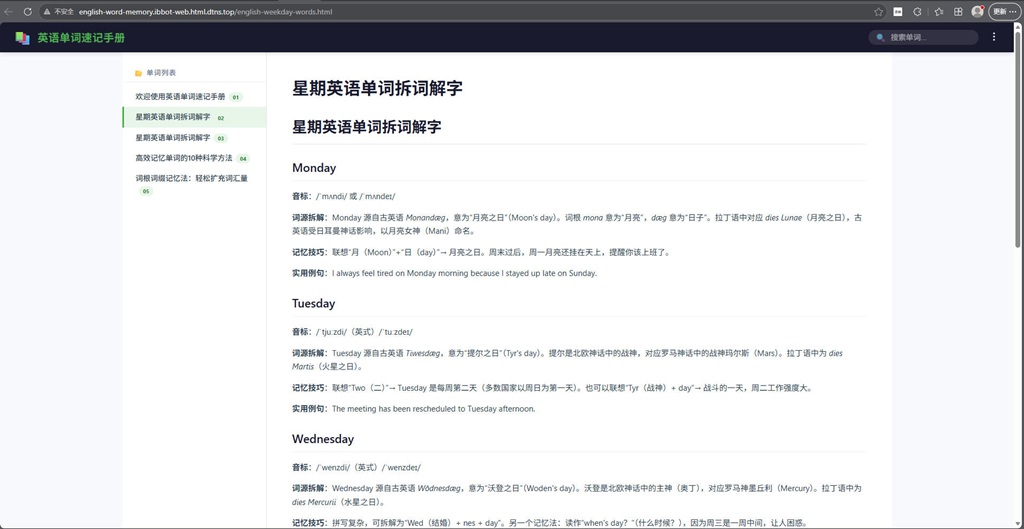Viewport: 1024px width, 529px height.
Task: Open 词根词缀记忆法 sidebar entry
Action: coord(194,184)
